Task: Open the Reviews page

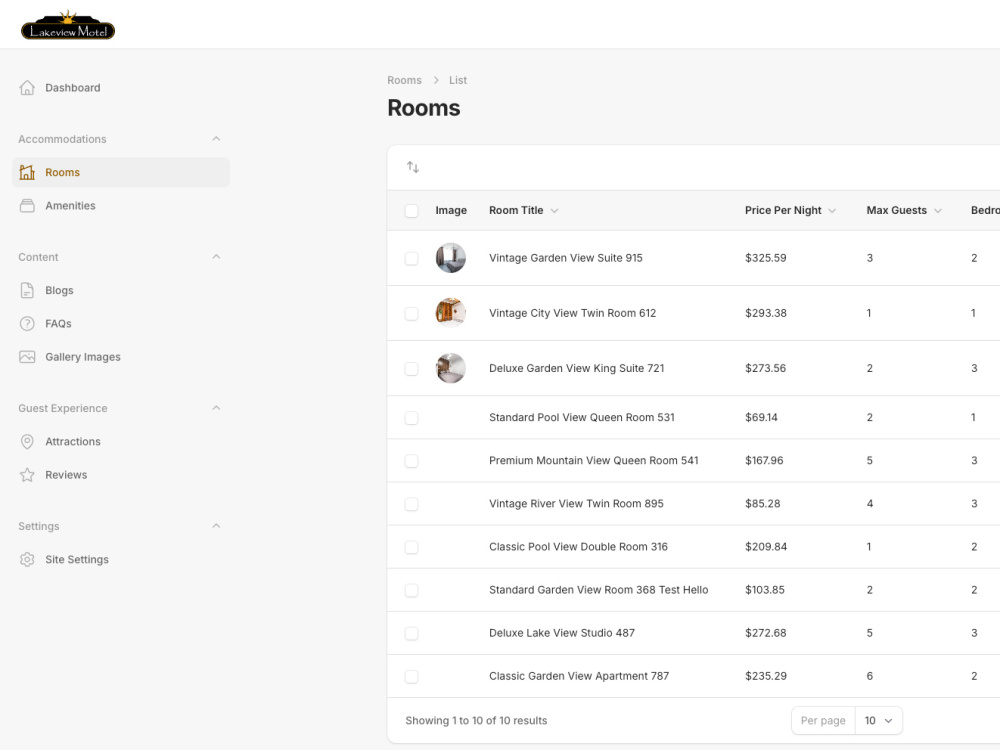Action: tap(121, 474)
